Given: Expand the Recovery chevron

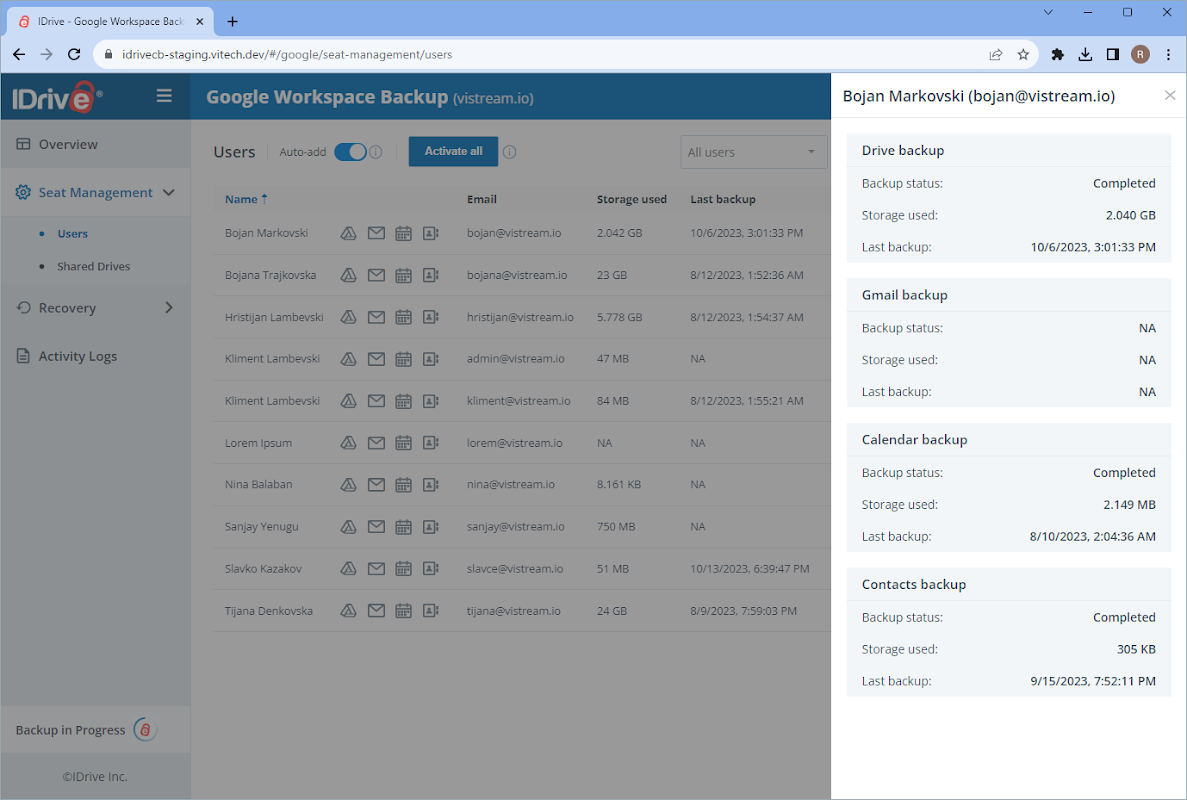Looking at the screenshot, I should 169,307.
